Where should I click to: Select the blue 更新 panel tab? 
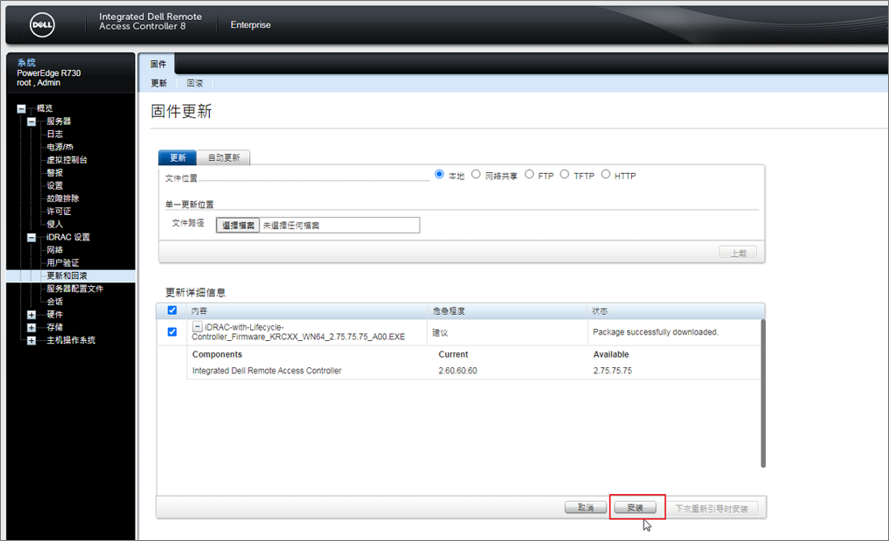click(177, 158)
